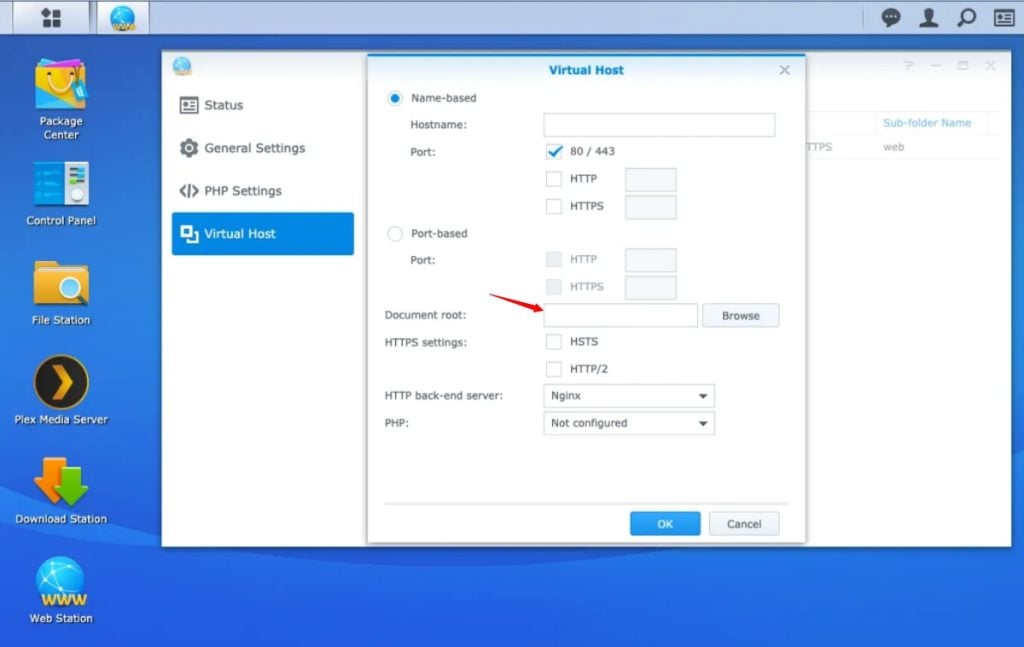Click Sub-folder Name column header
The image size is (1024, 647).
(927, 123)
